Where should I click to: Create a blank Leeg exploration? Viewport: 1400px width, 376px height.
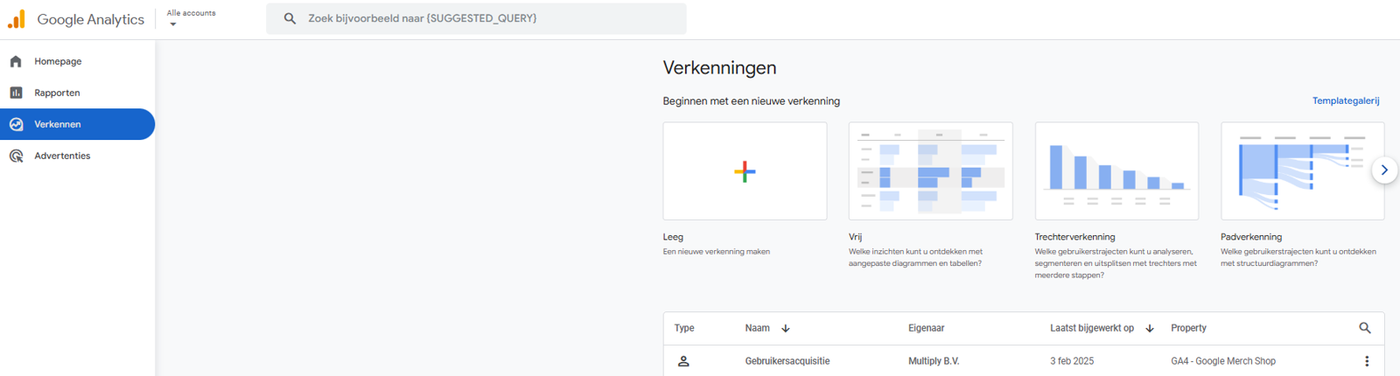tap(745, 171)
